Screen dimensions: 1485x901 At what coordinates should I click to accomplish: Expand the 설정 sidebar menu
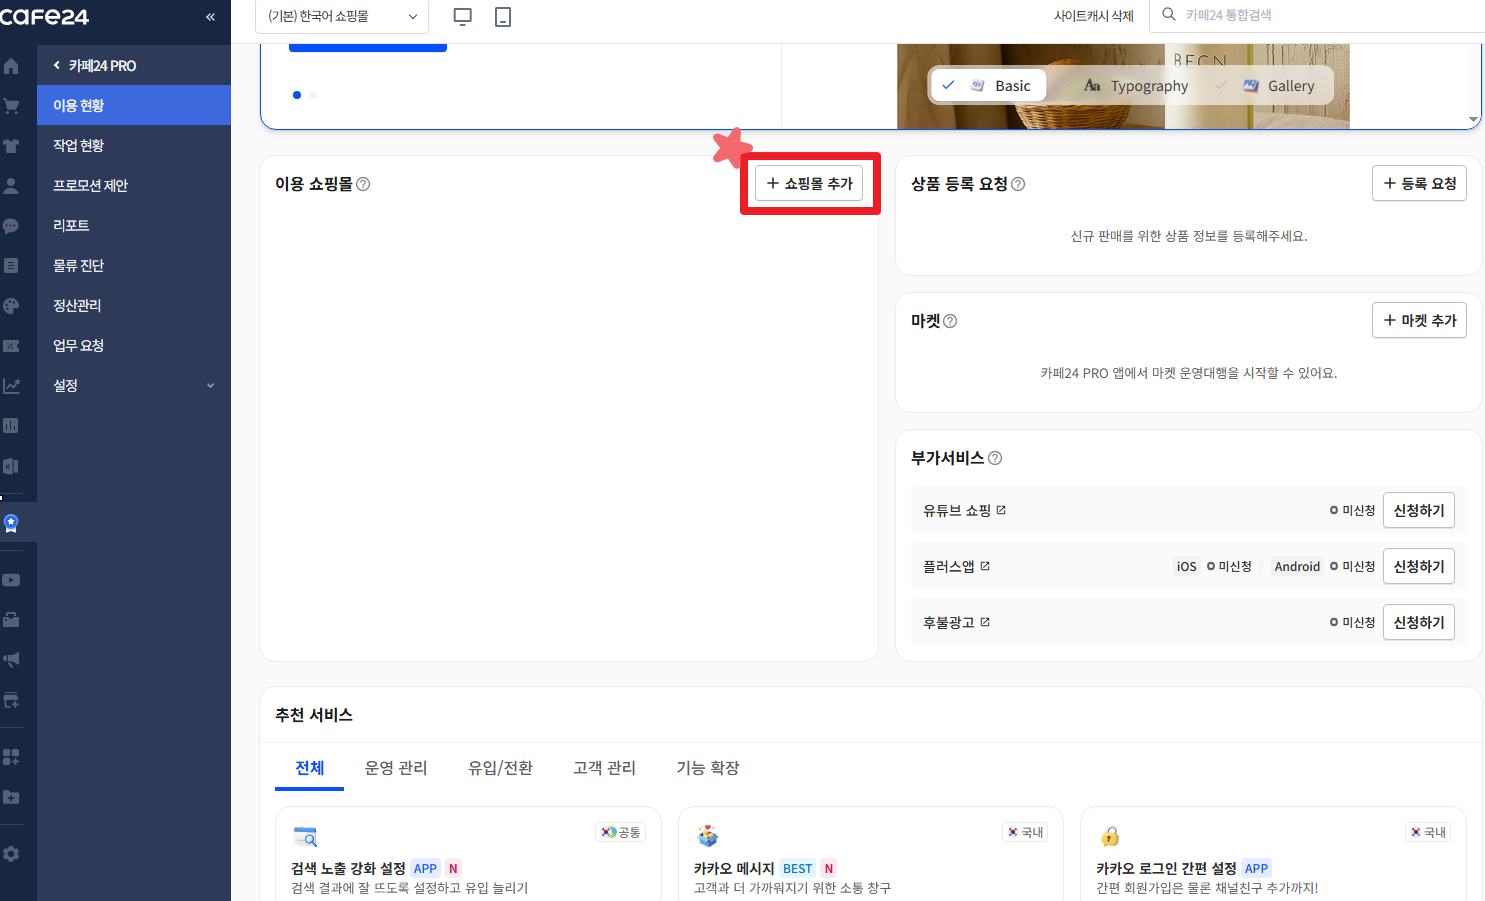point(134,385)
